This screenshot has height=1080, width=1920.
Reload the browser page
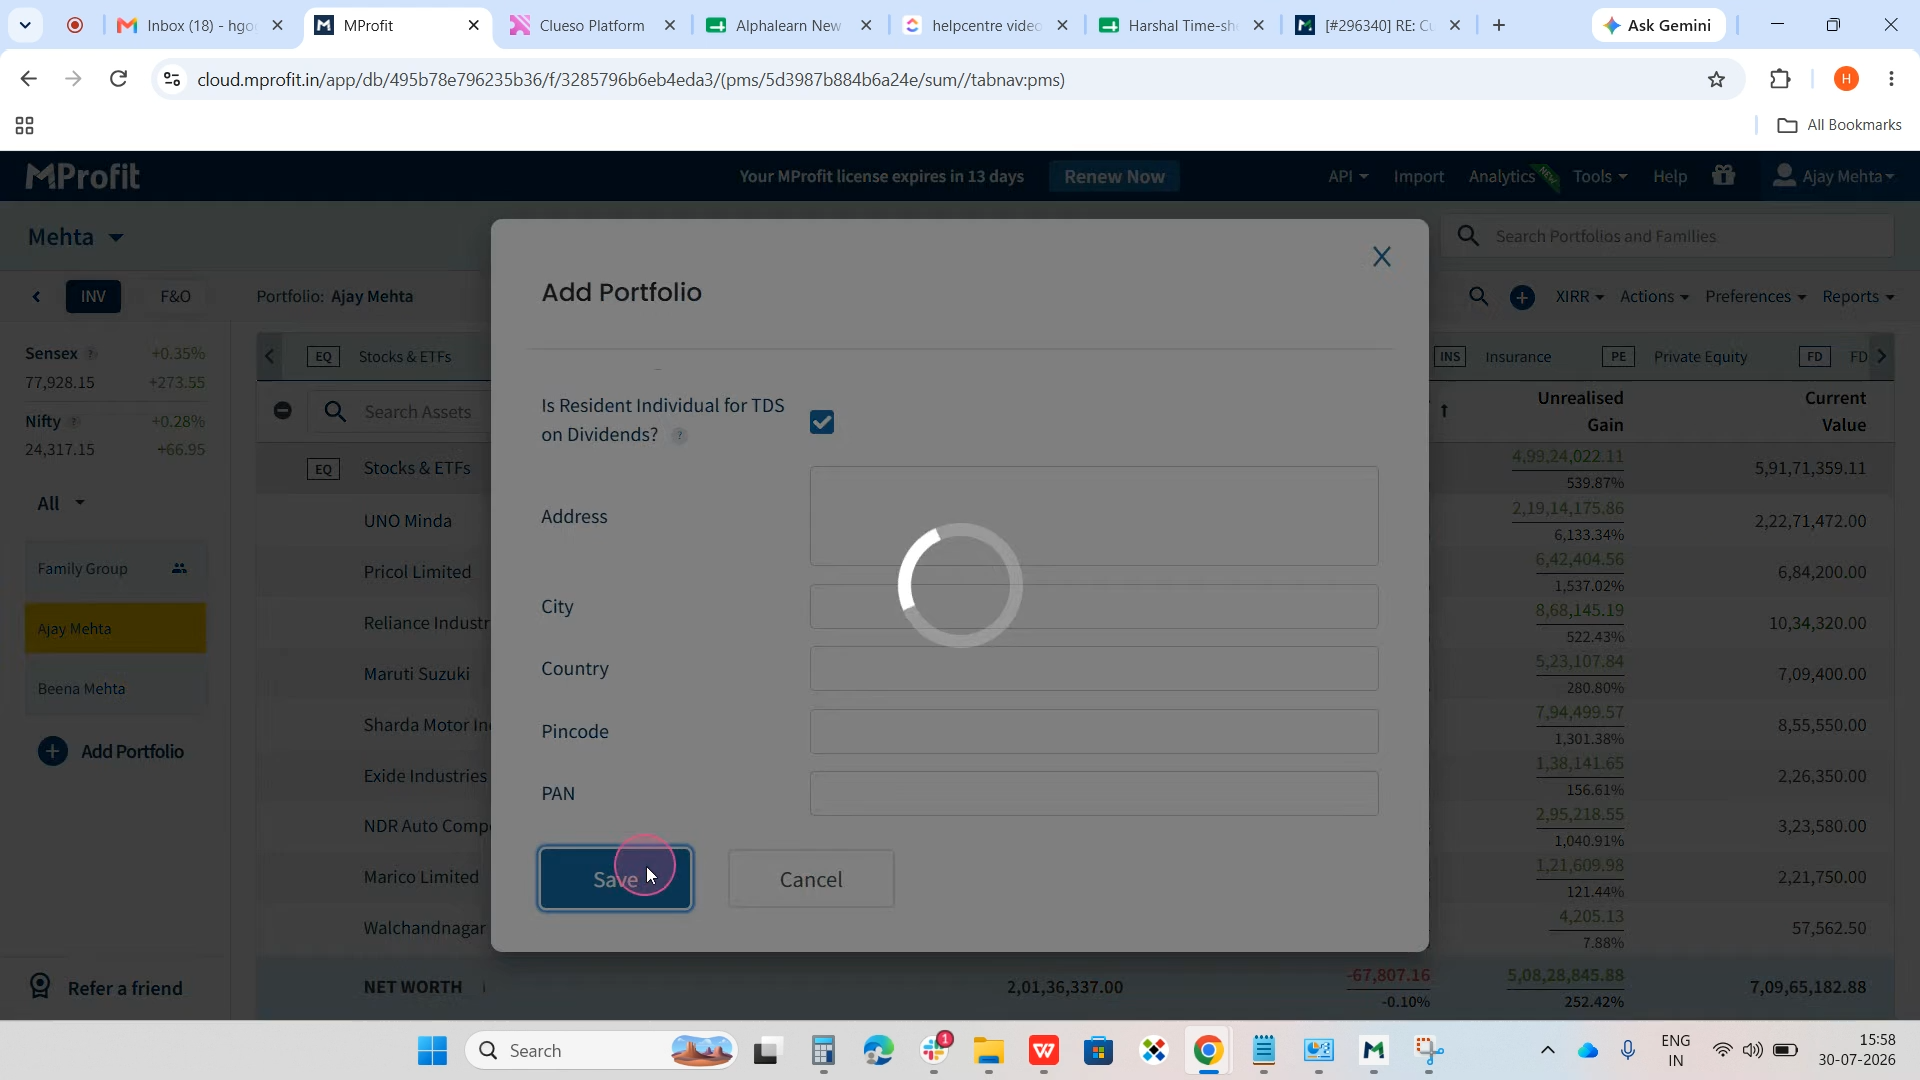[118, 79]
